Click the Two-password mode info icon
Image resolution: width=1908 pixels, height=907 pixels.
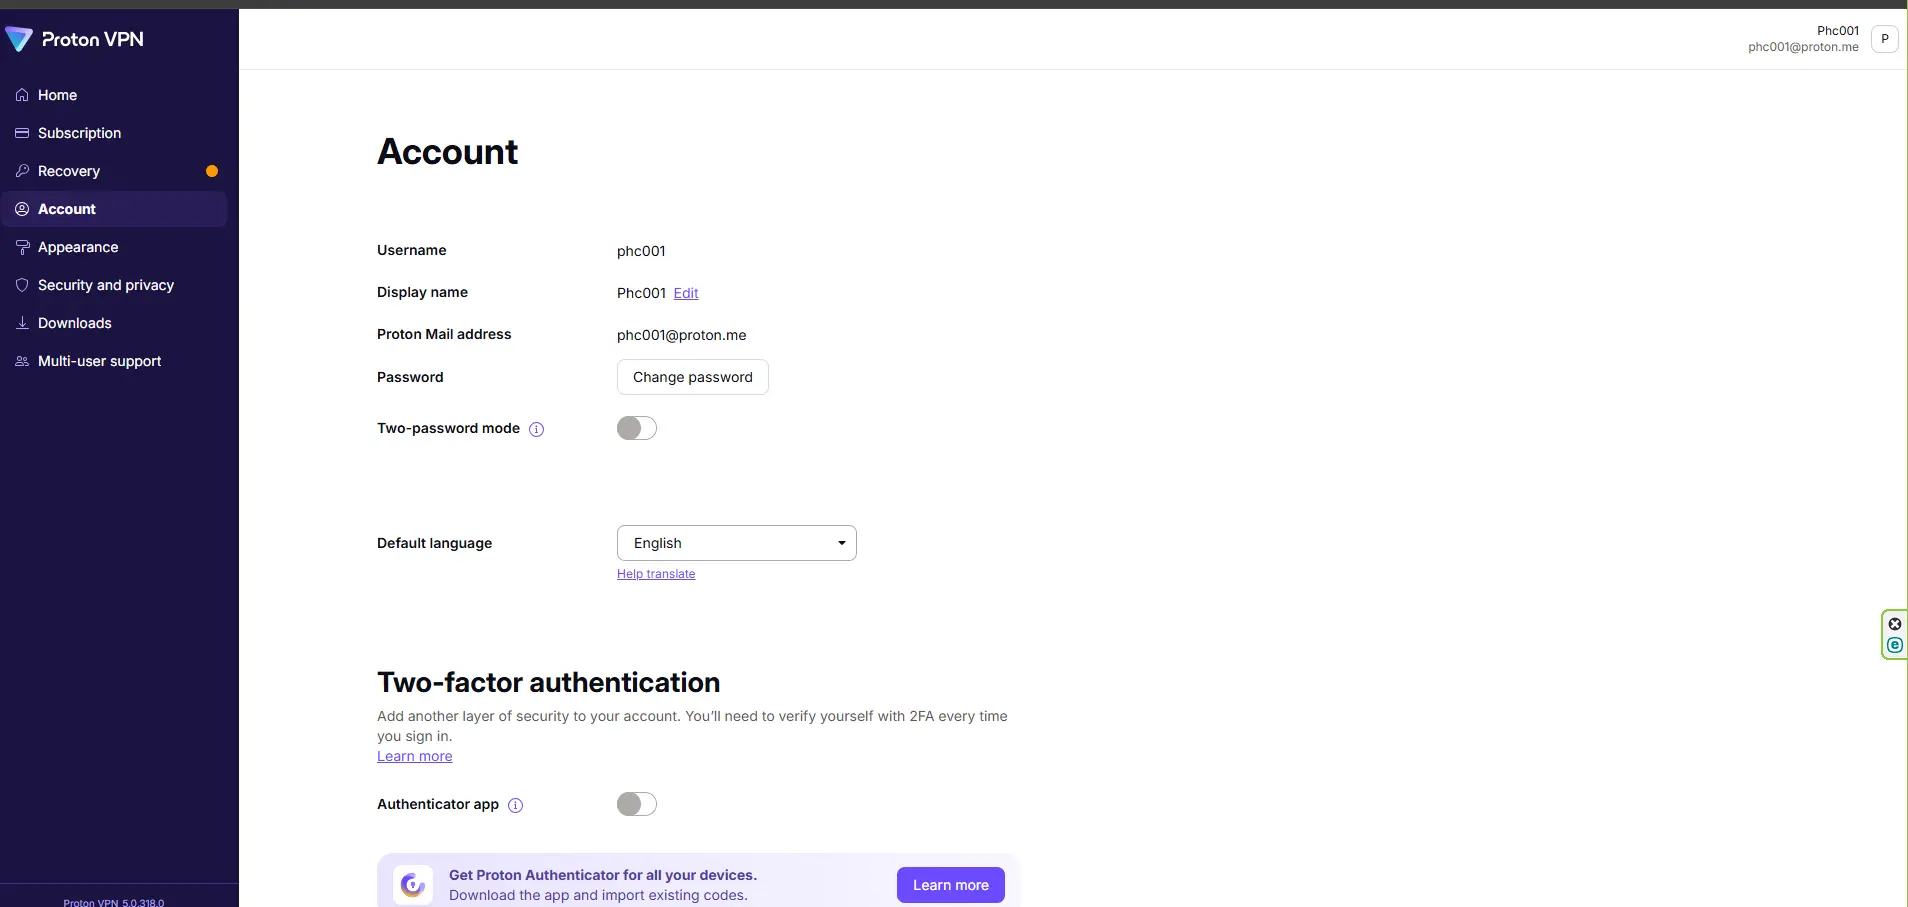536,429
